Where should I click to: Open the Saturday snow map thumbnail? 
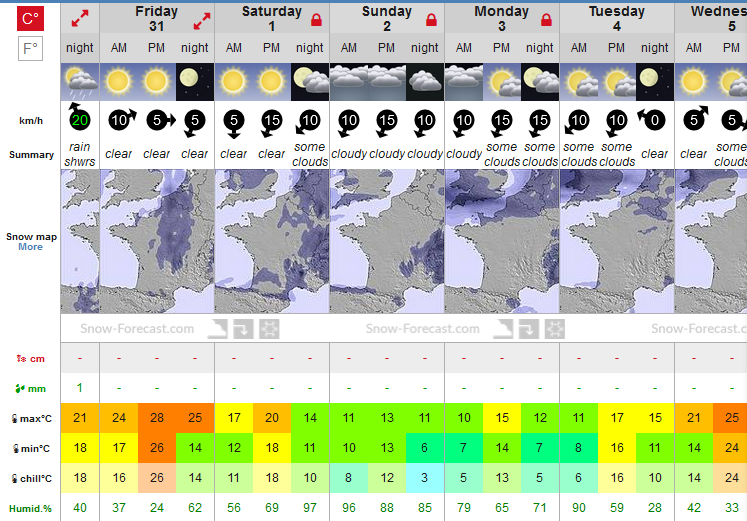click(x=272, y=241)
